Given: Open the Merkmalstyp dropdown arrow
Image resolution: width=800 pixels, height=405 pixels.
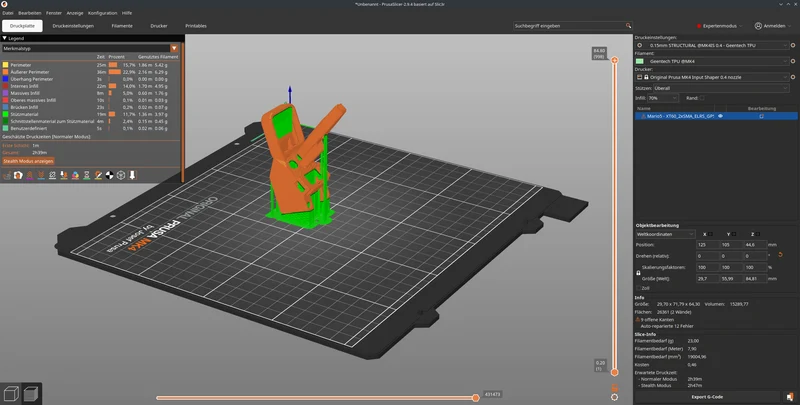Looking at the screenshot, I should point(174,48).
